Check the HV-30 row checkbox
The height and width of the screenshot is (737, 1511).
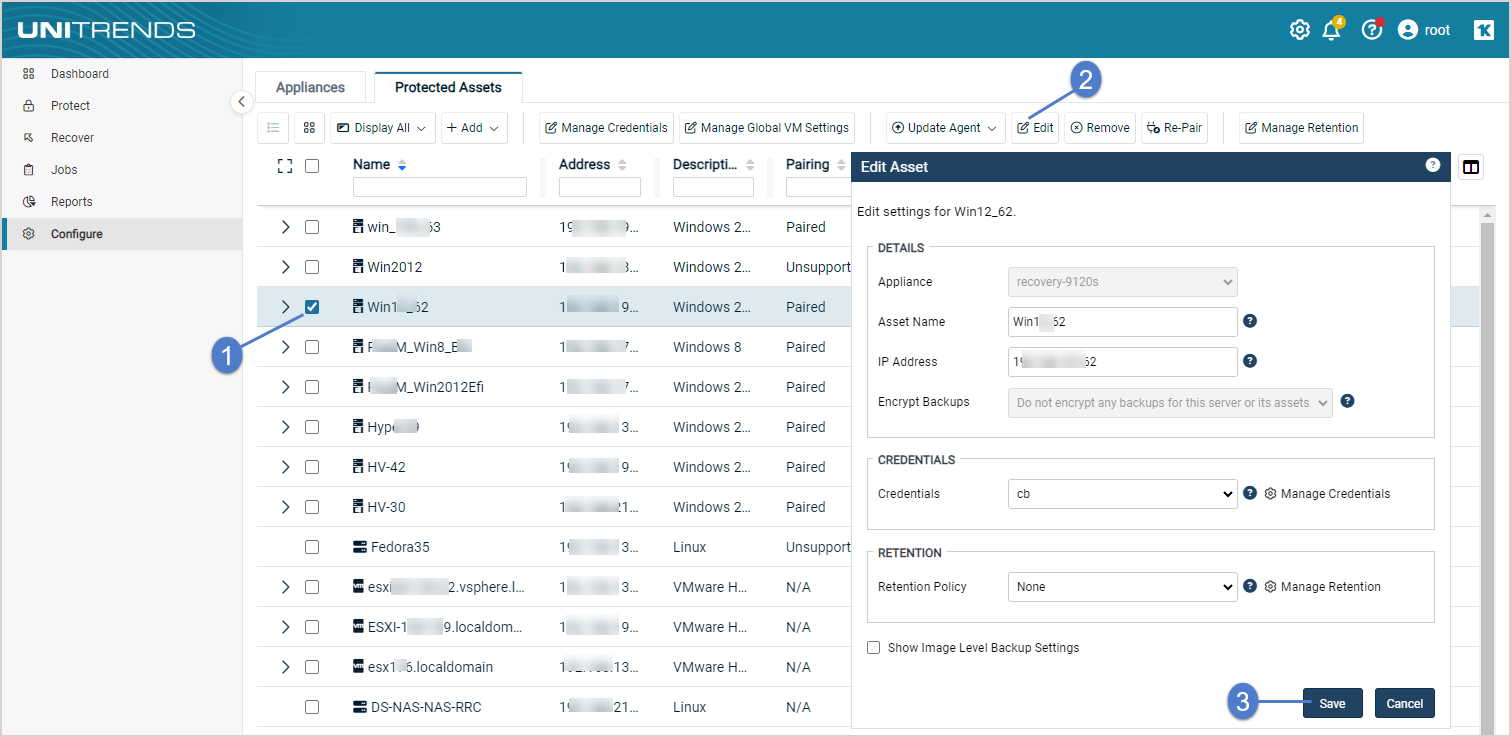pyautogui.click(x=312, y=507)
